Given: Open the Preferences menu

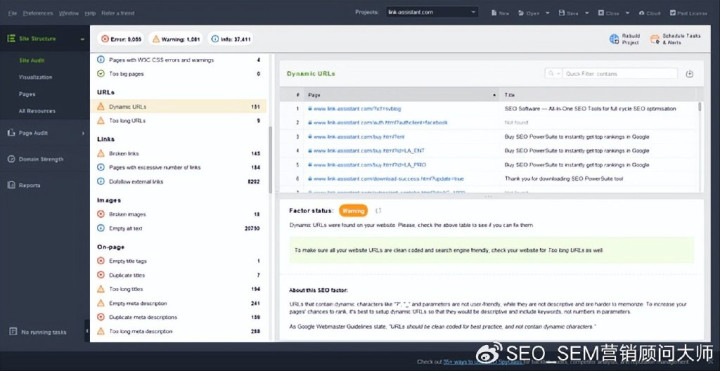Looking at the screenshot, I should (x=38, y=13).
